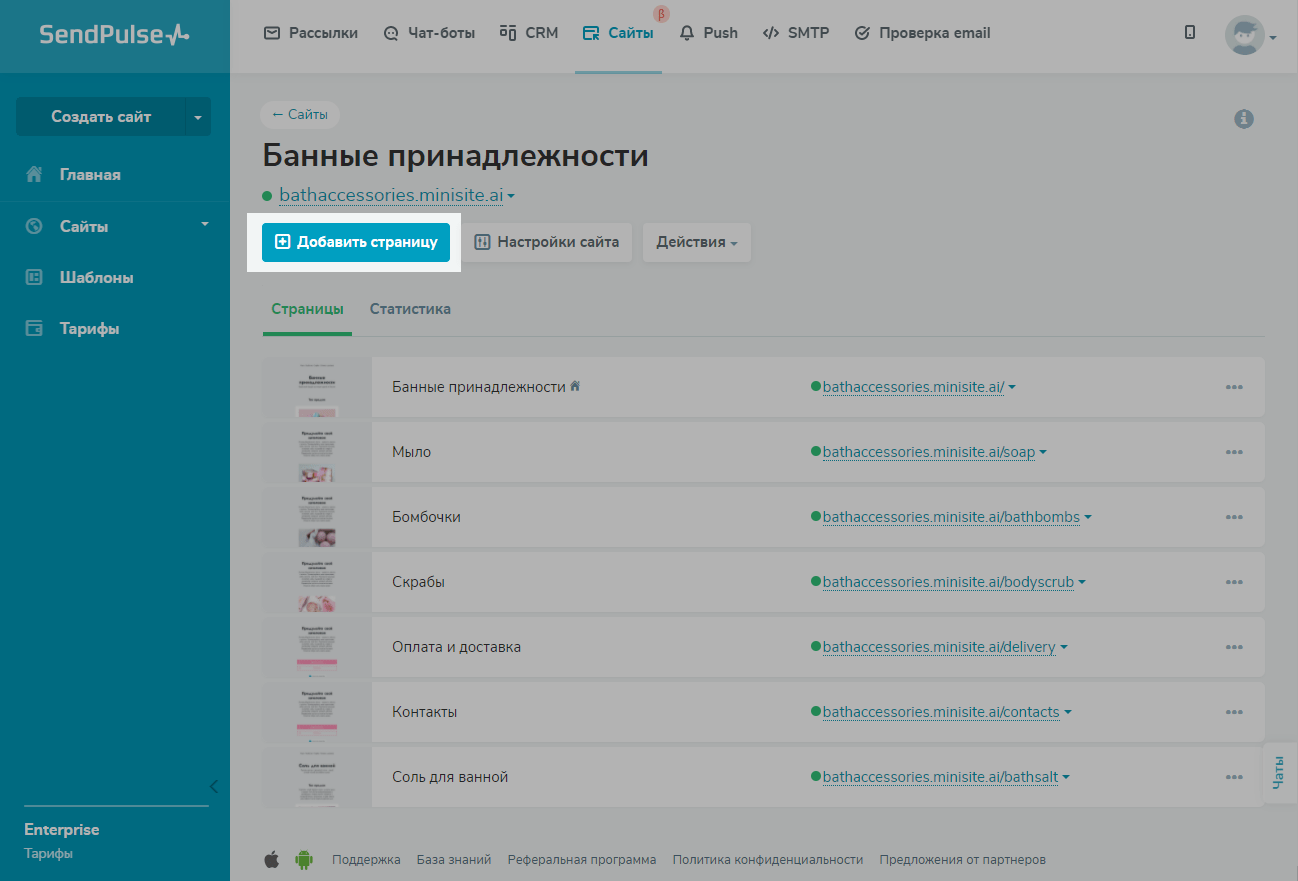Open the bathaccessories.minisite.ai/soap link
Image resolution: width=1298 pixels, height=881 pixels.
(x=928, y=452)
